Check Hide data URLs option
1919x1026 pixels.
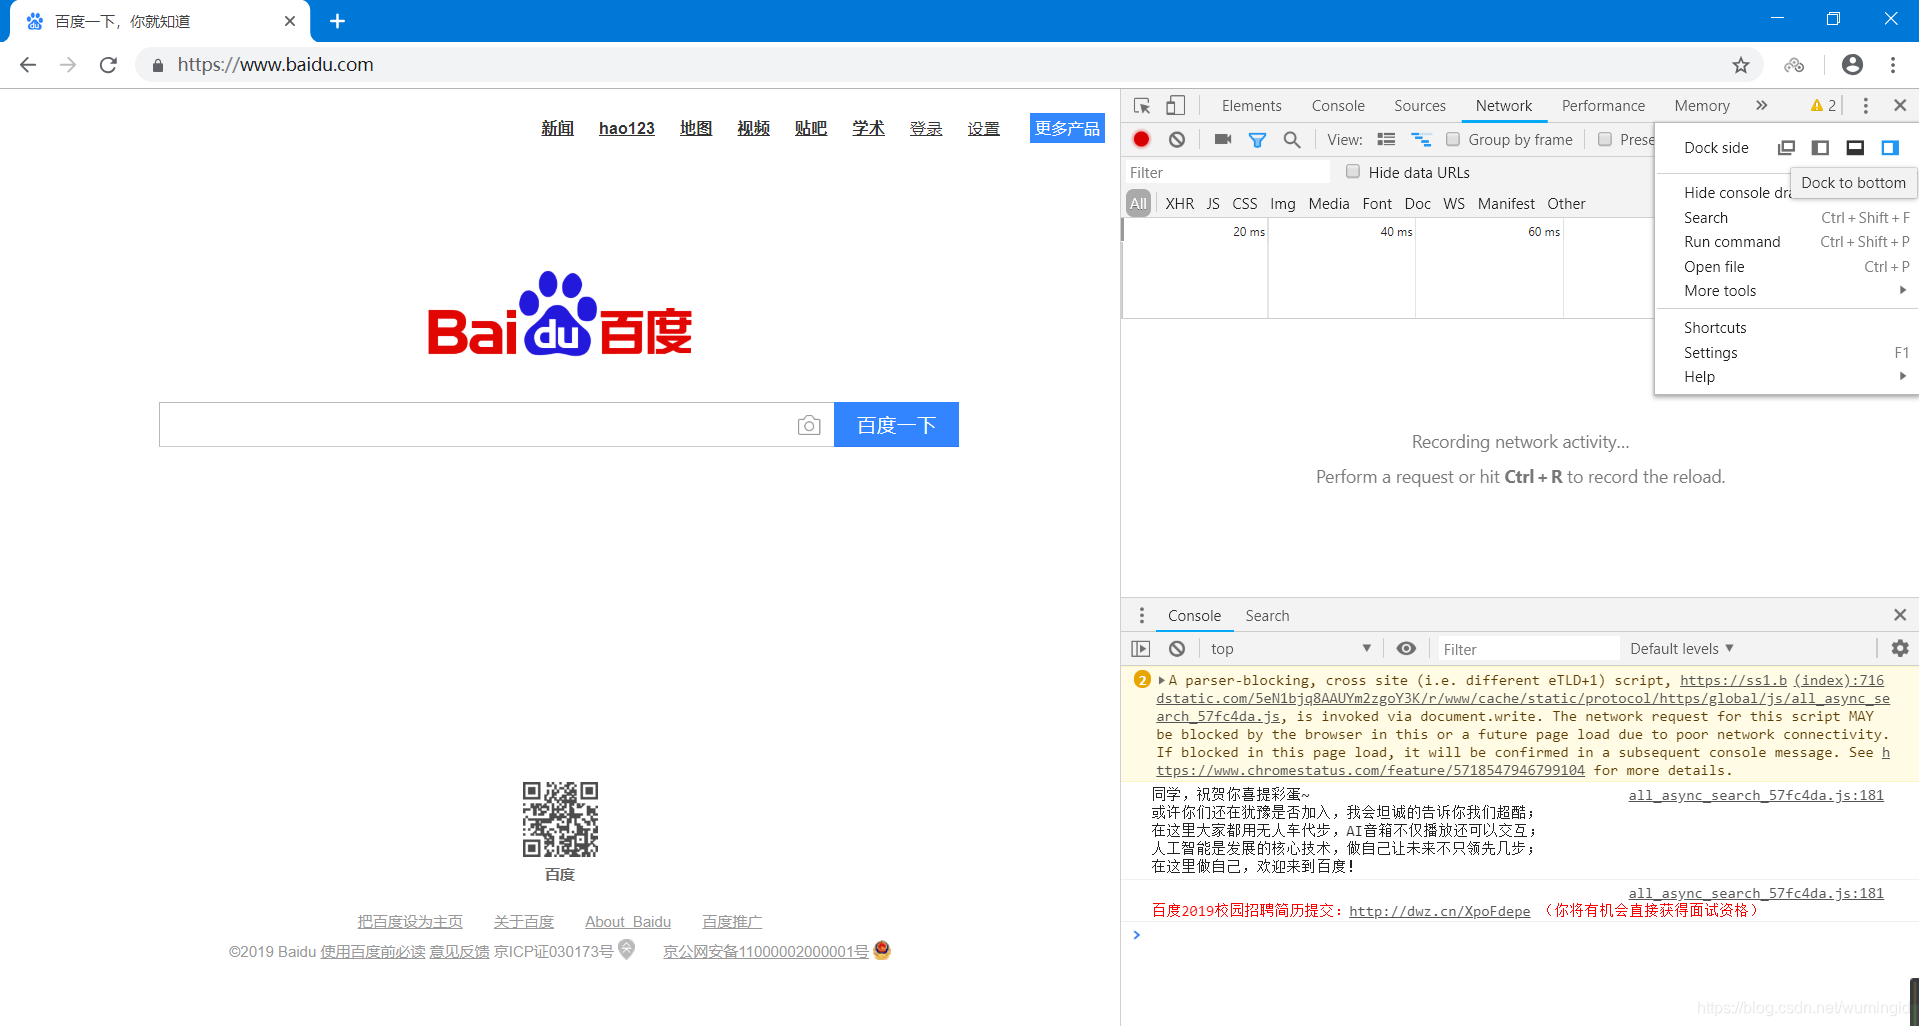click(1353, 172)
